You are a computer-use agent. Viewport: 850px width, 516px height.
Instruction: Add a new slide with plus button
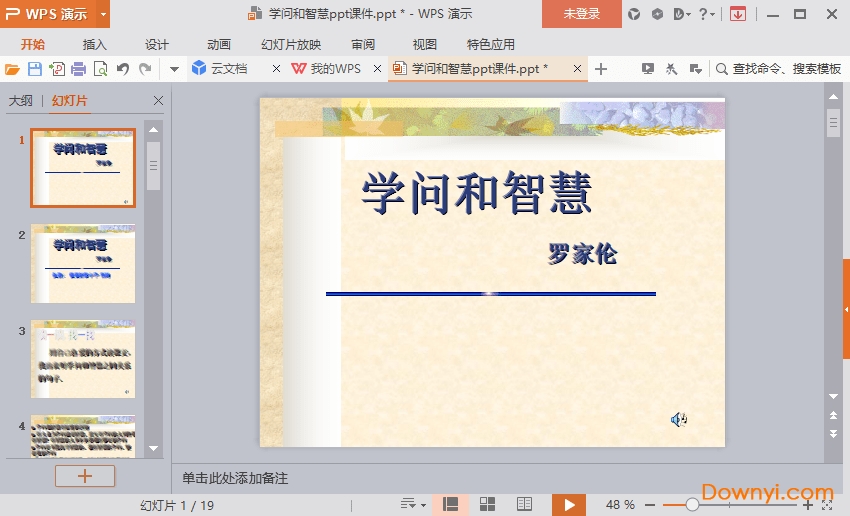[85, 476]
